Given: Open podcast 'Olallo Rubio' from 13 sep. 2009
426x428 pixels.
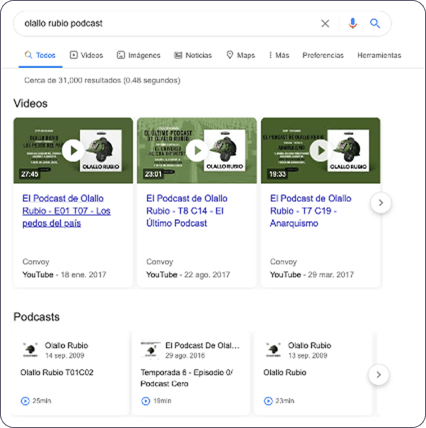Looking at the screenshot, I should click(x=285, y=372).
